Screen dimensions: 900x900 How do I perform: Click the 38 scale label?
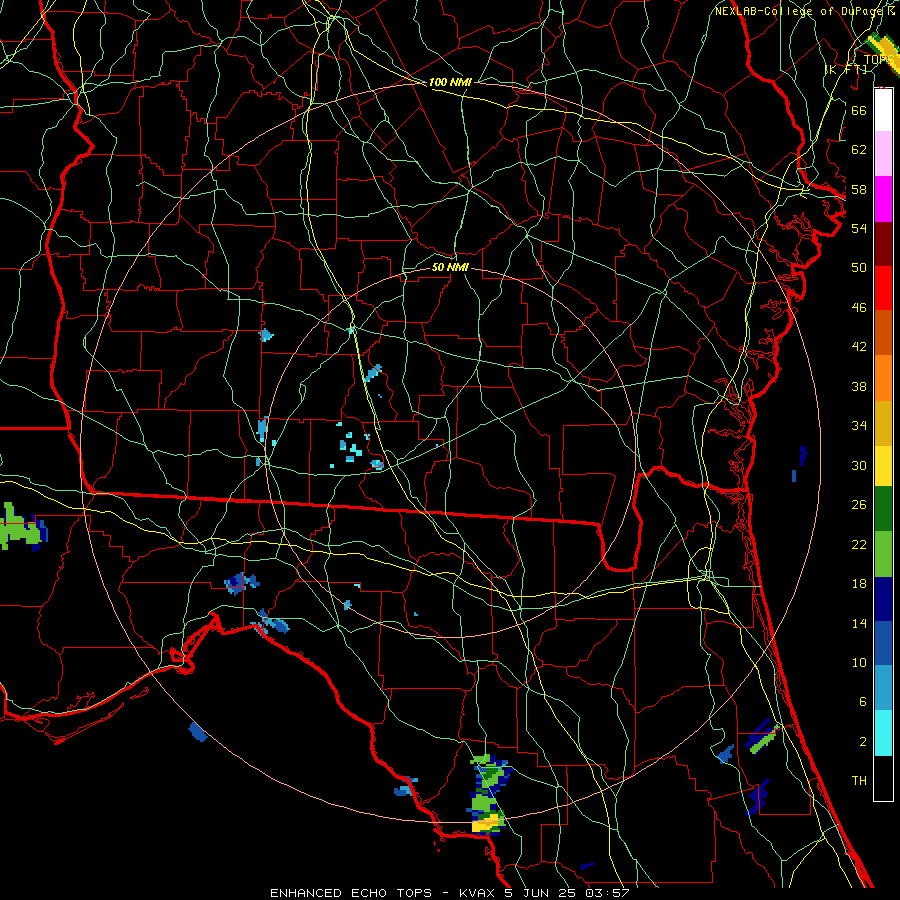click(859, 386)
